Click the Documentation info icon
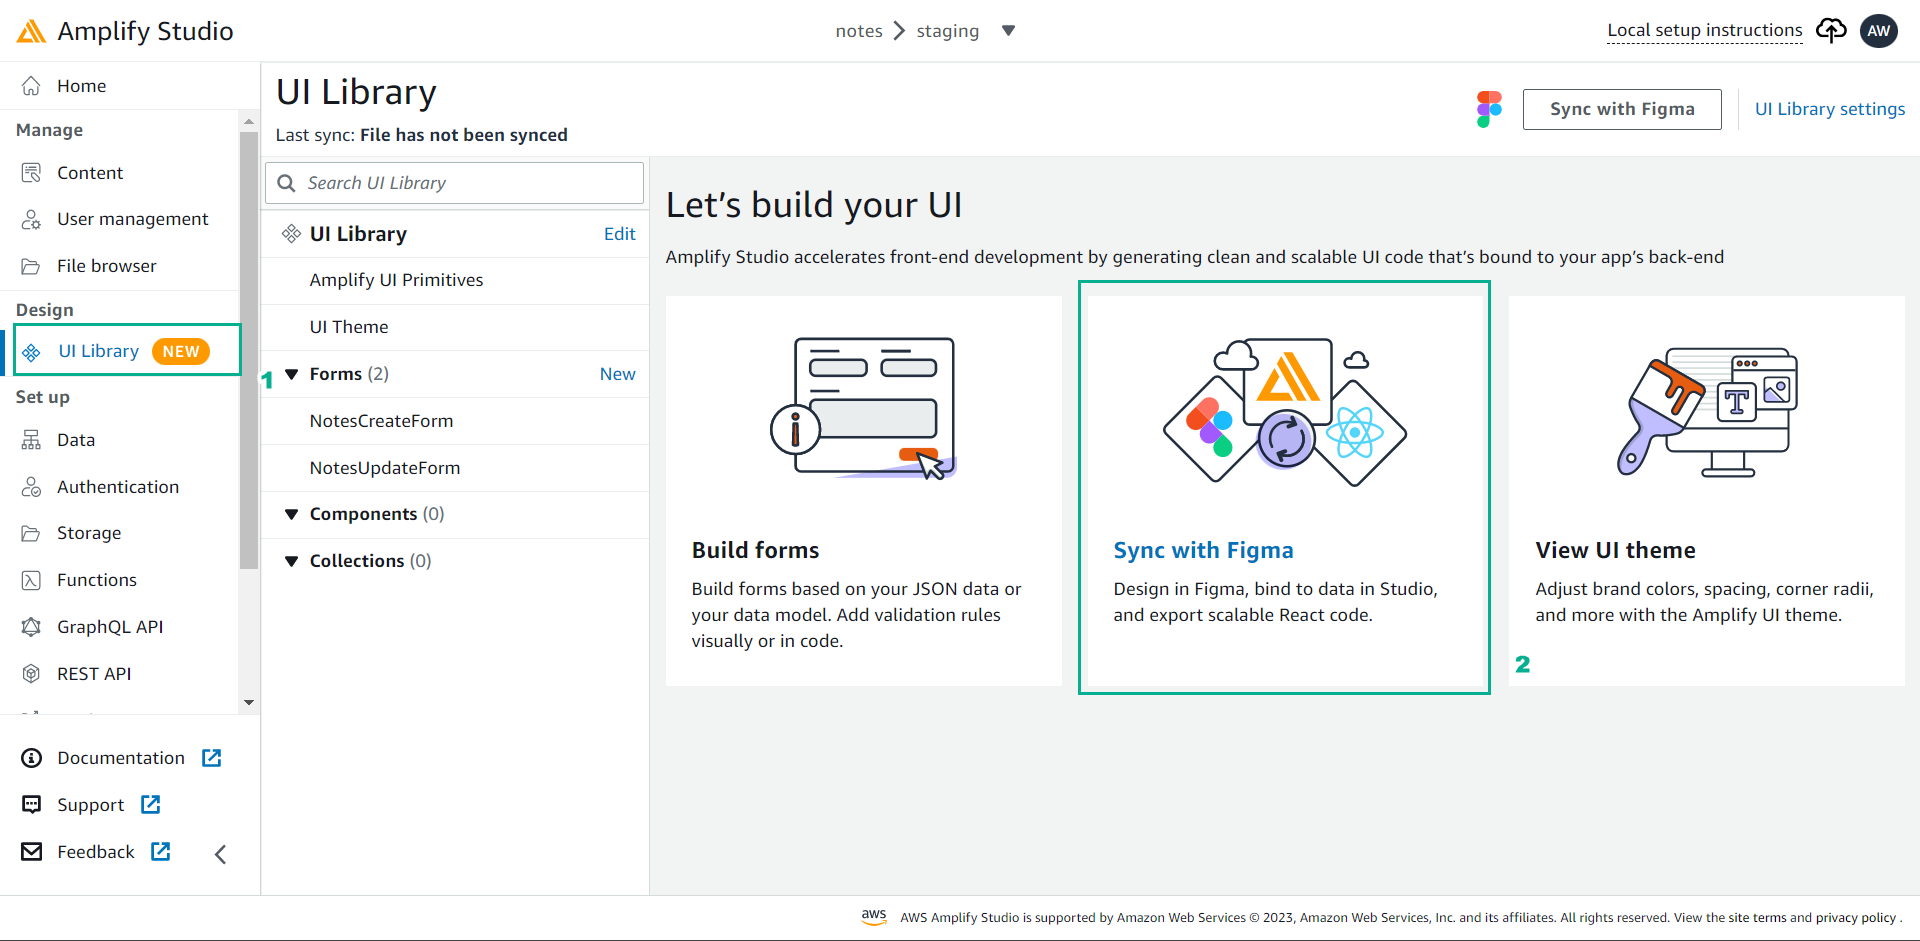 [x=32, y=758]
